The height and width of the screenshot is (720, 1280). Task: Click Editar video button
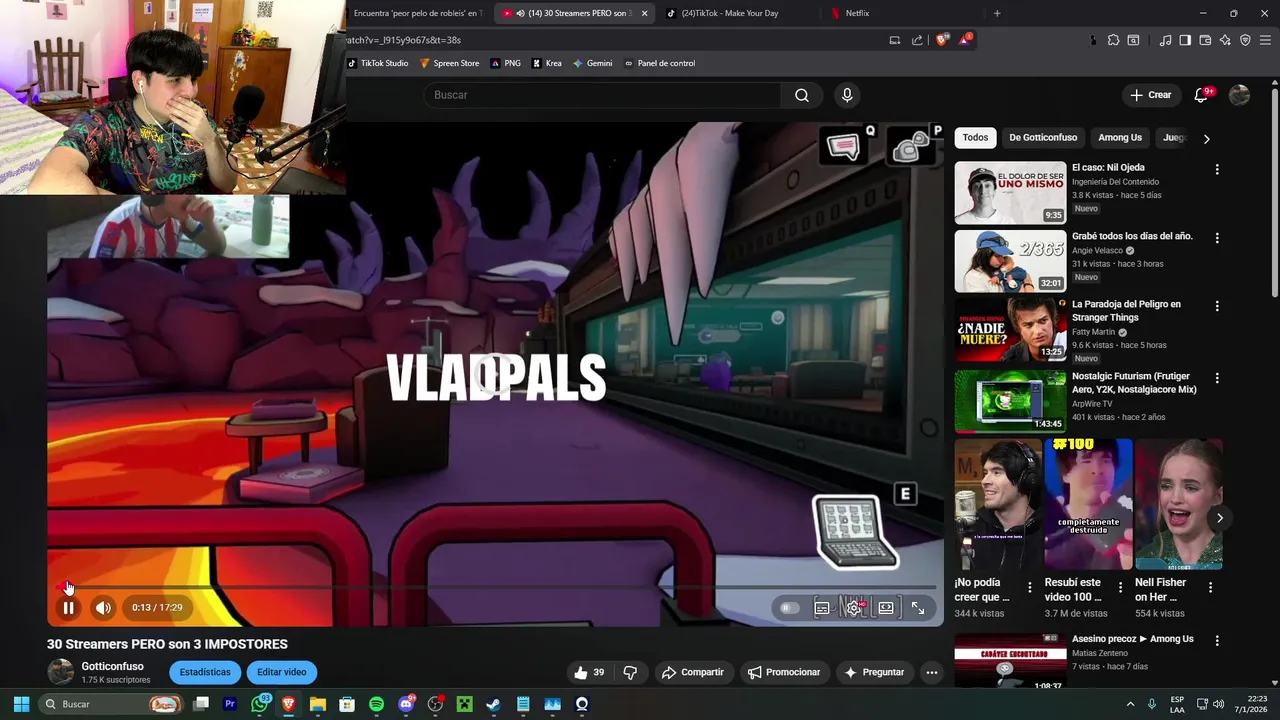(282, 672)
